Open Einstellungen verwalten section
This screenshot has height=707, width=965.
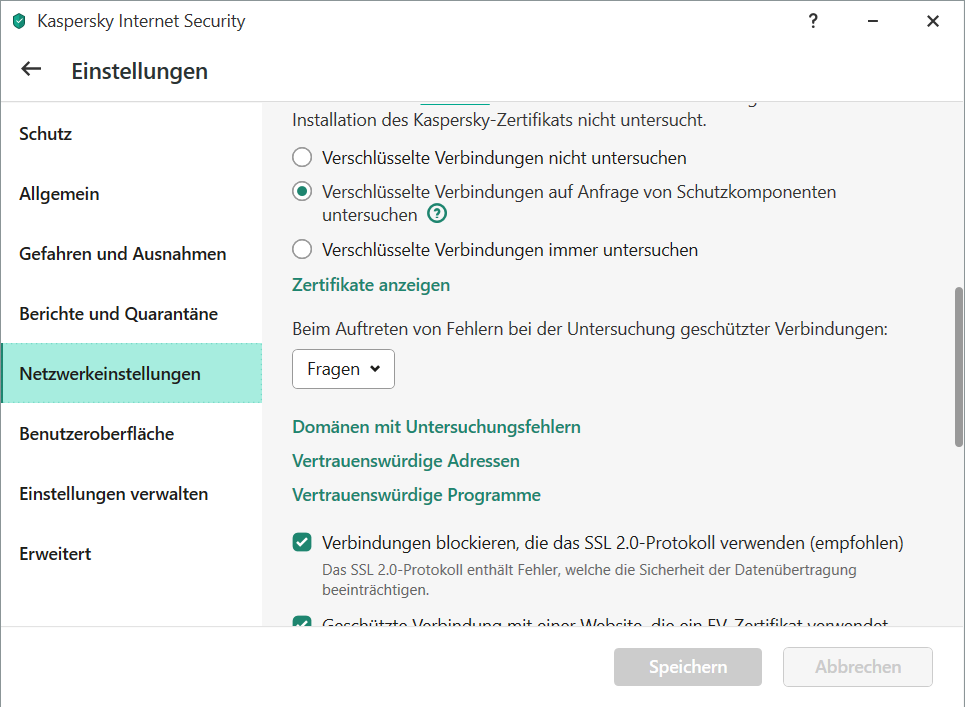click(x=132, y=493)
